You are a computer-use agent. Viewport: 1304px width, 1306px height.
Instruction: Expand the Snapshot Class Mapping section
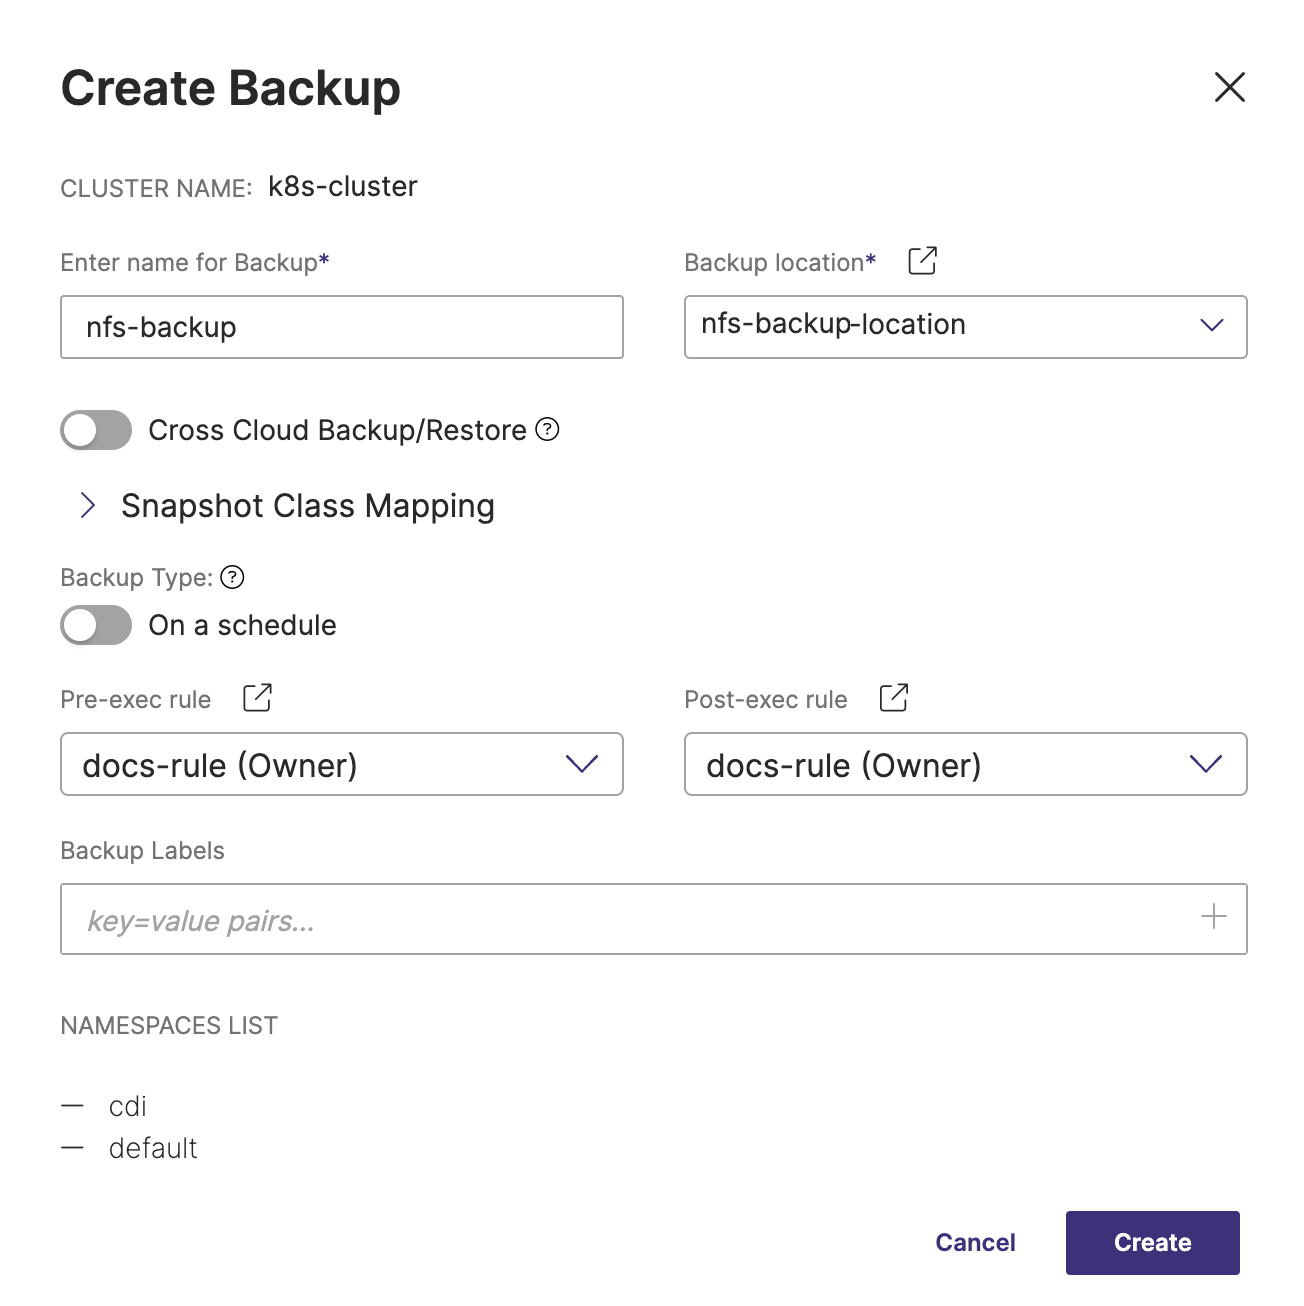[88, 506]
